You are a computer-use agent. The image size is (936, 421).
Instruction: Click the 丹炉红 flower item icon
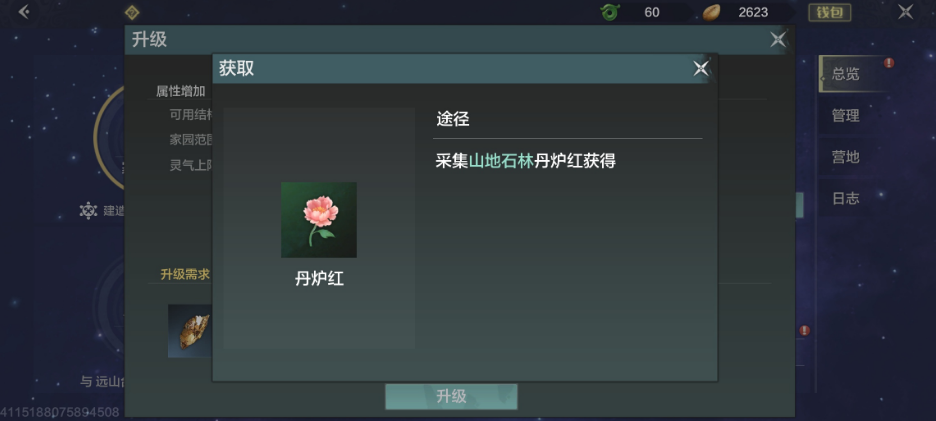319,220
